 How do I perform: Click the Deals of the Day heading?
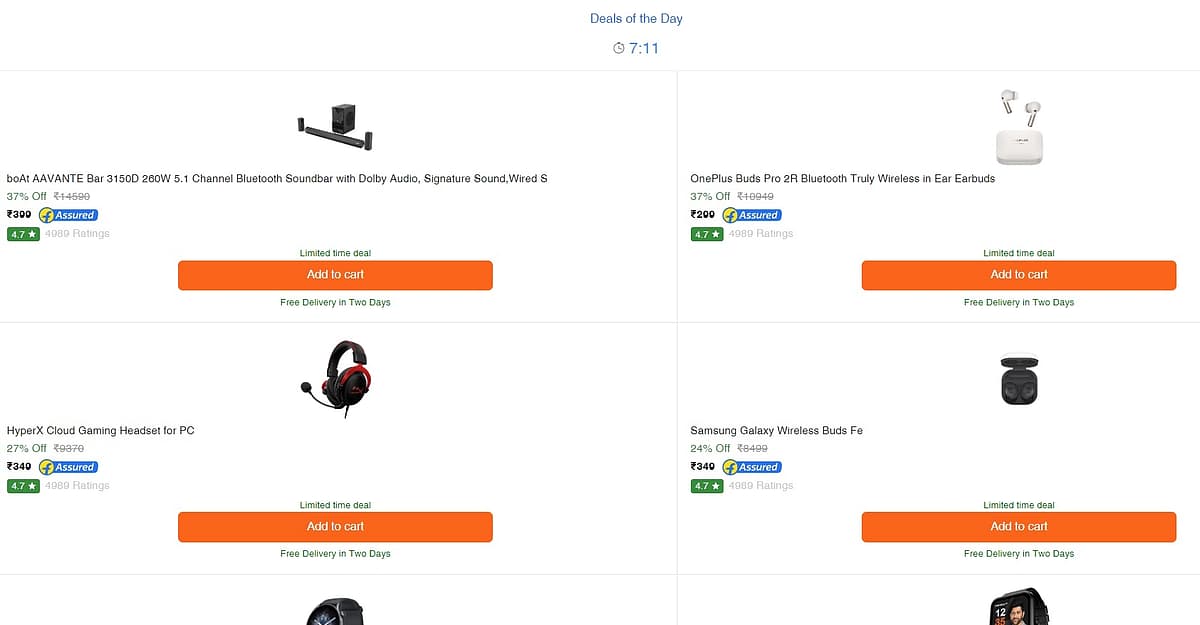636,19
